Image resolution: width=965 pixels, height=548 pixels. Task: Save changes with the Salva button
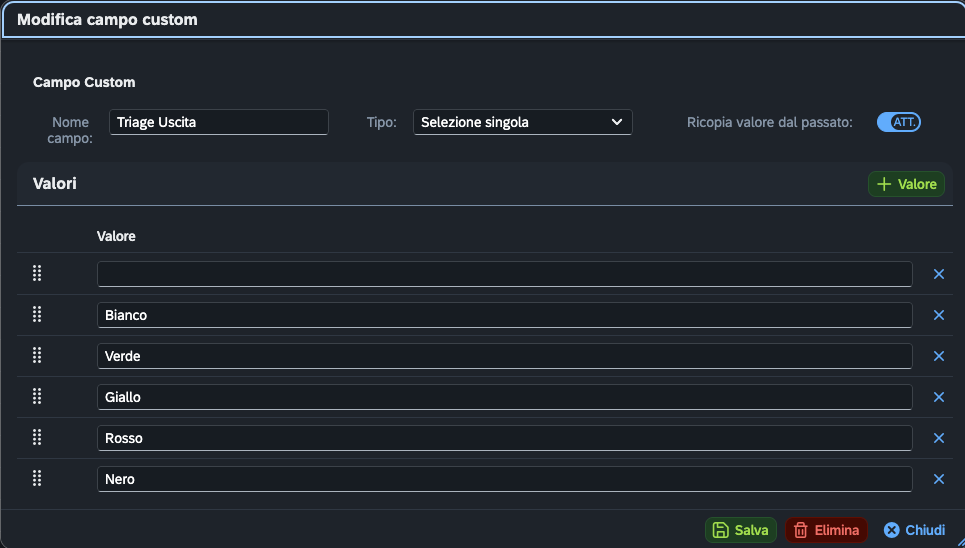740,530
